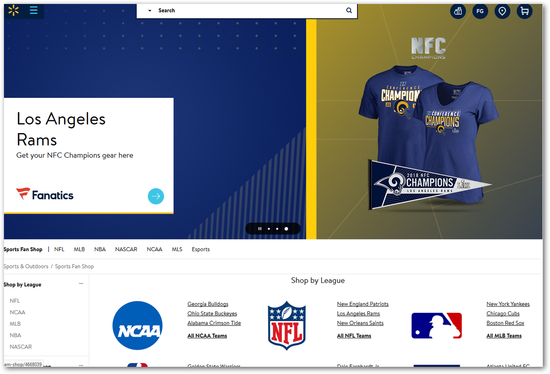Click the Los Angeles Rams banner heading
This screenshot has height=374, width=550.
click(61, 129)
